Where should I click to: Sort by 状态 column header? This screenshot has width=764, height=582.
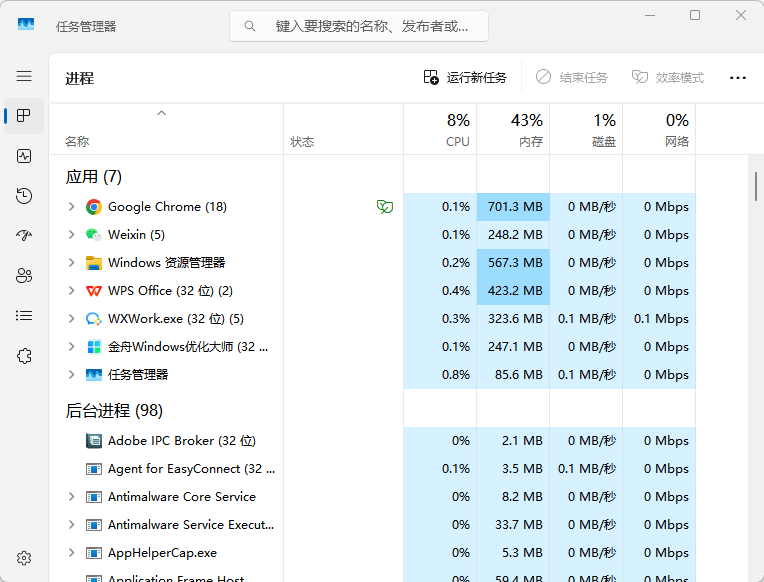coord(344,129)
